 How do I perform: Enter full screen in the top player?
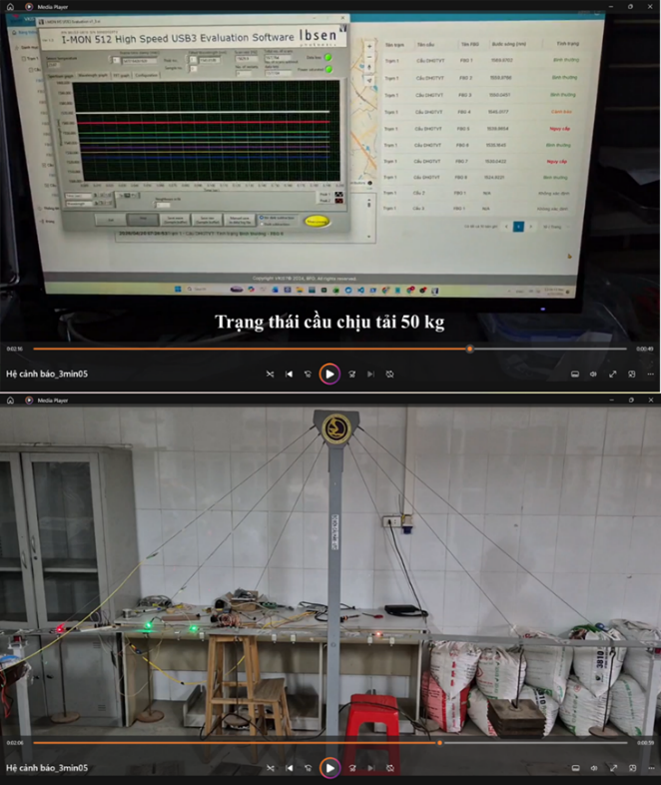click(x=612, y=374)
